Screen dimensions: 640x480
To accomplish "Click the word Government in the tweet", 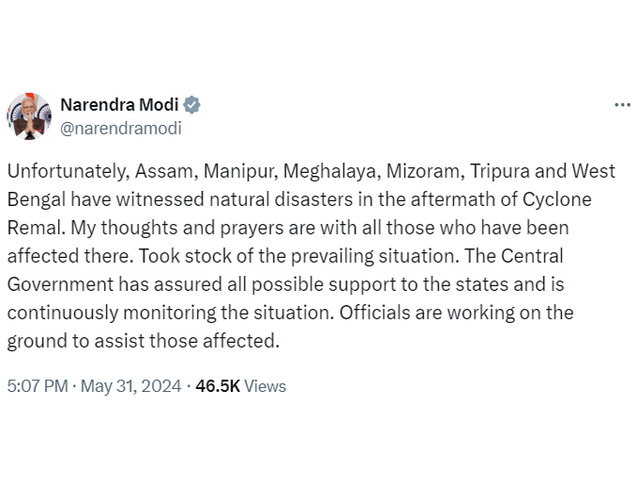I will pos(60,284).
